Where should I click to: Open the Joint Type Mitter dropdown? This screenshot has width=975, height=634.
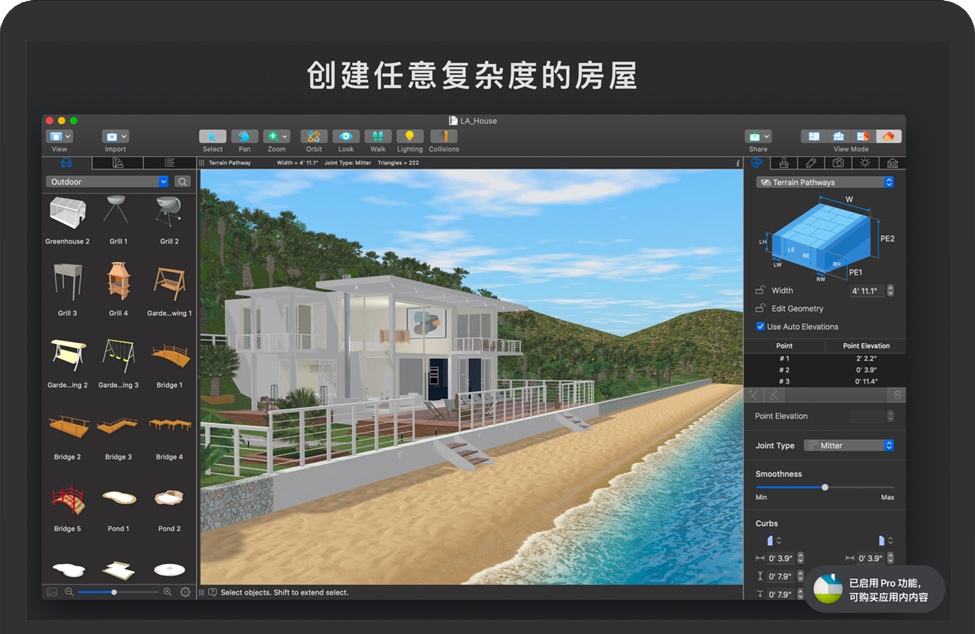[x=849, y=446]
